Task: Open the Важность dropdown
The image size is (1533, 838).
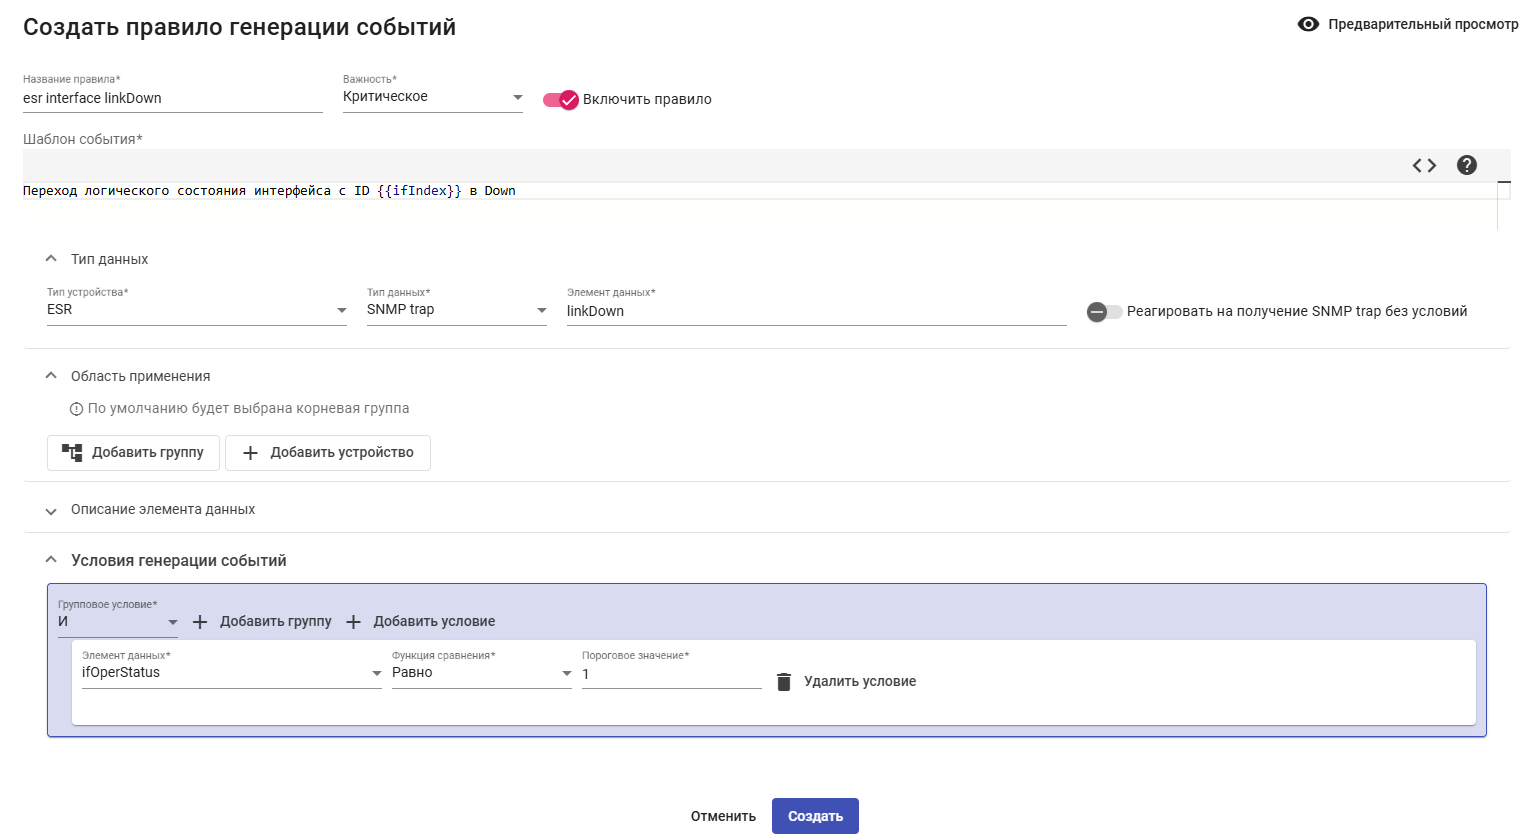Action: click(432, 97)
